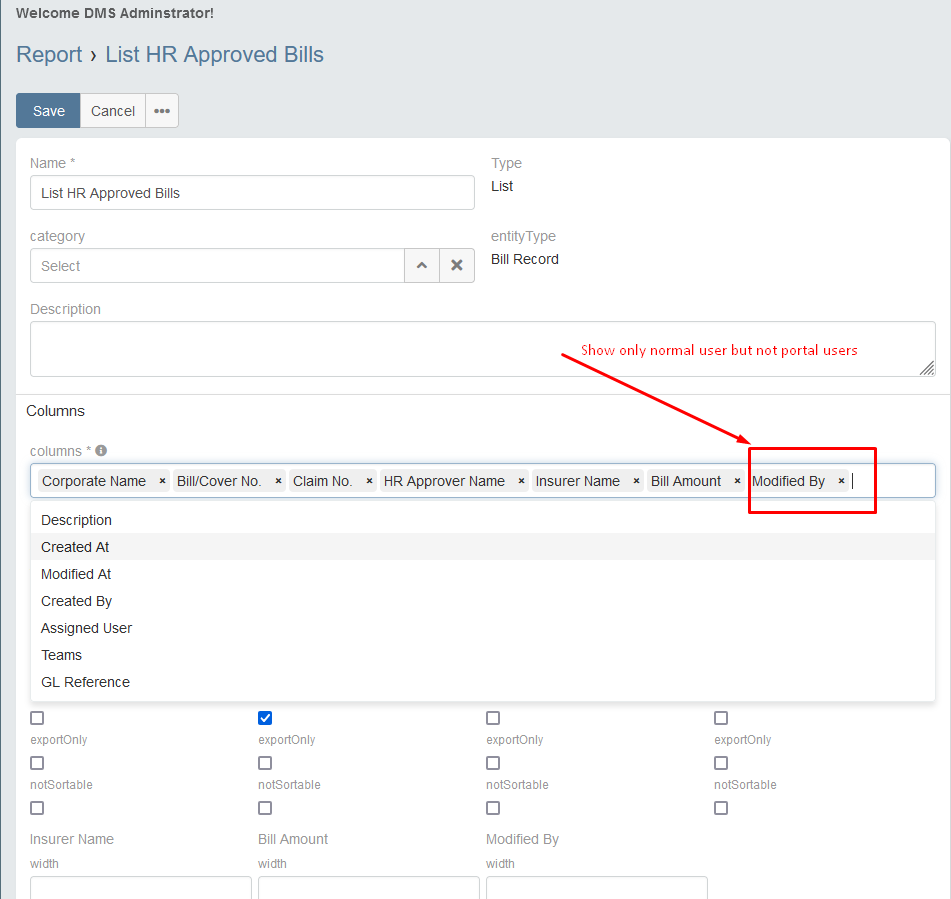This screenshot has height=899, width=951.
Task: Choose Assigned User from the columns dropdown
Action: 86,628
